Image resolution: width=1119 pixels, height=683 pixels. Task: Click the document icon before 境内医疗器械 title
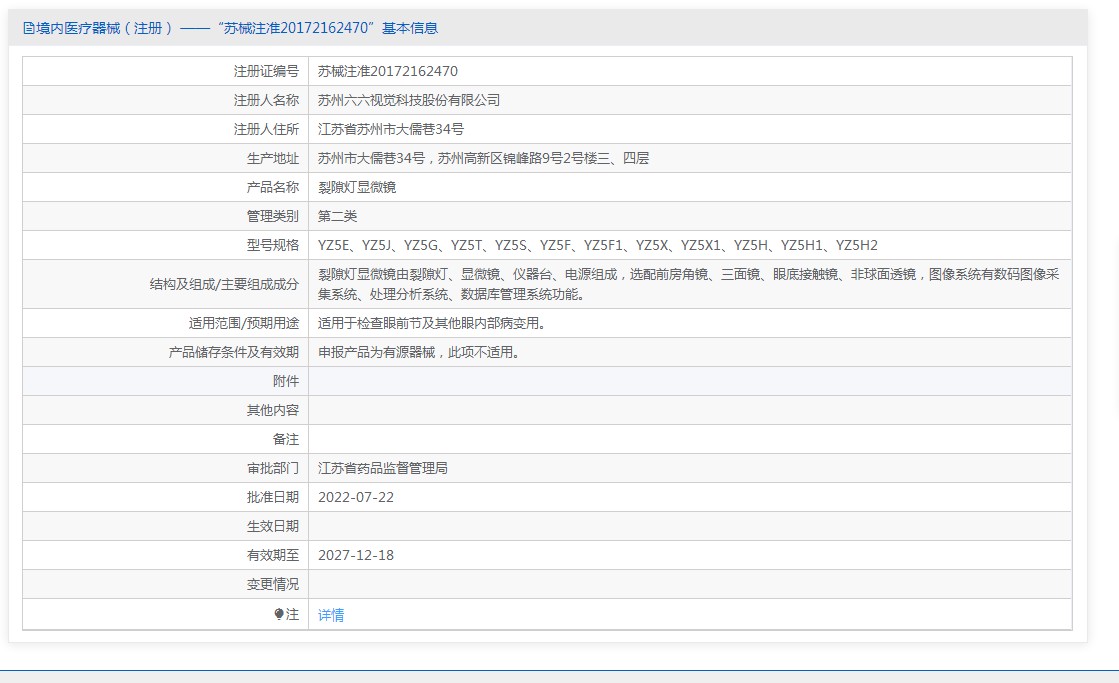tap(29, 28)
